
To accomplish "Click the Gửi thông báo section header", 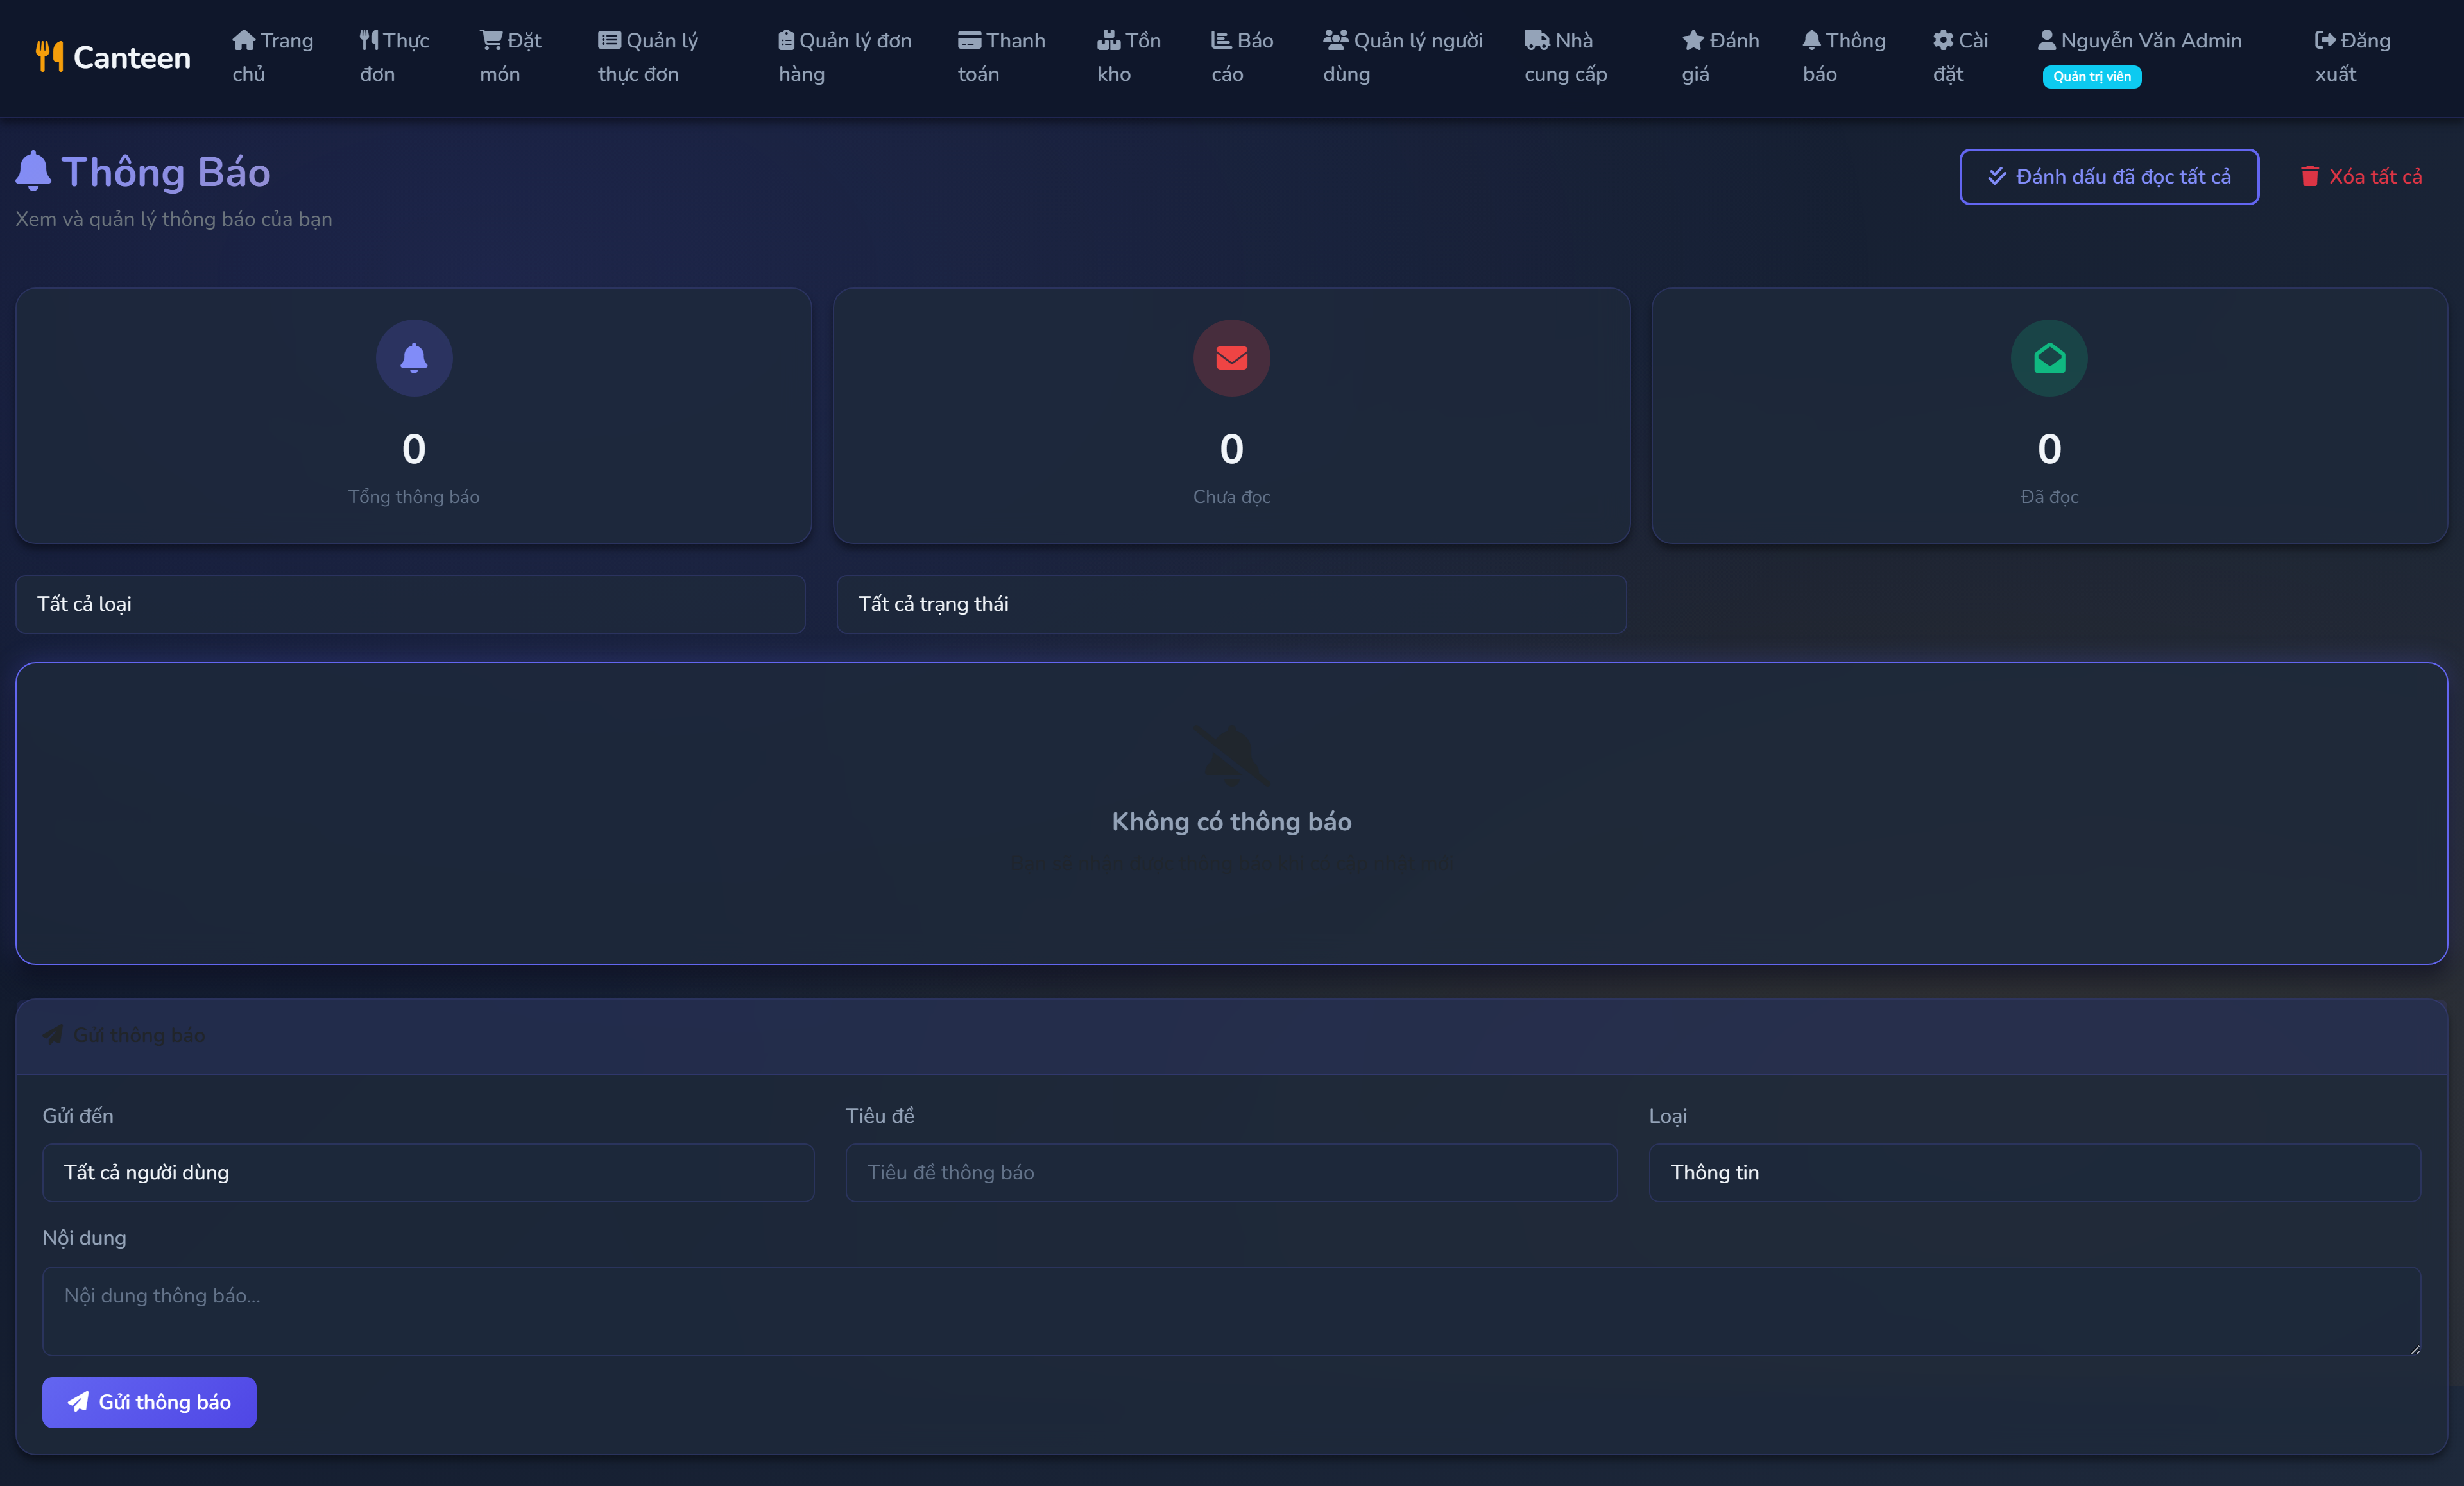I will click(x=1231, y=1036).
